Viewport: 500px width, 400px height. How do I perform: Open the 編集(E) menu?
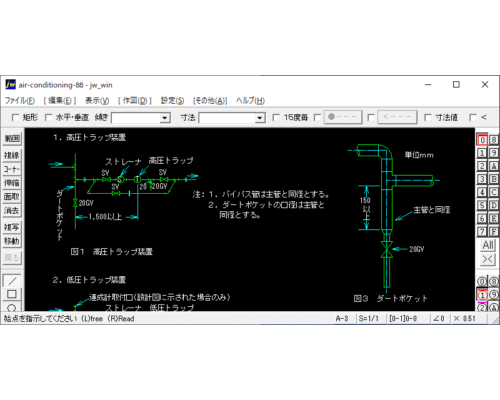tap(60, 100)
